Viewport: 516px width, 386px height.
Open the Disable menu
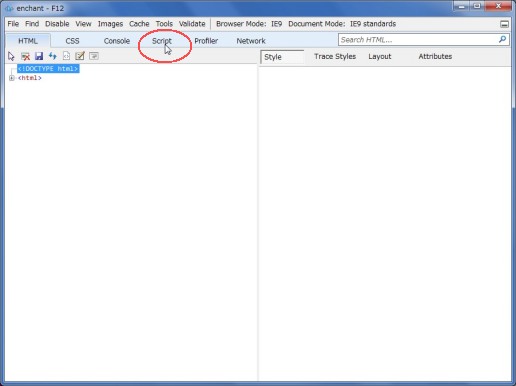(57, 24)
